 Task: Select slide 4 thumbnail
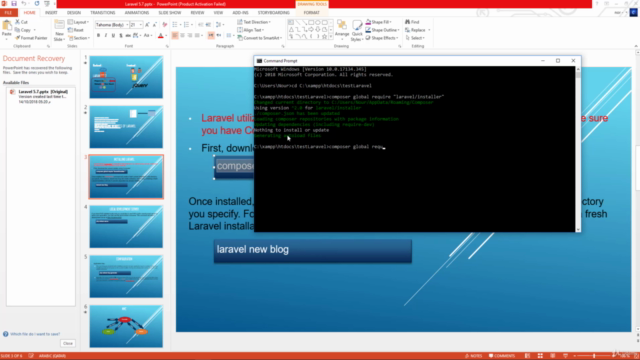[126, 227]
